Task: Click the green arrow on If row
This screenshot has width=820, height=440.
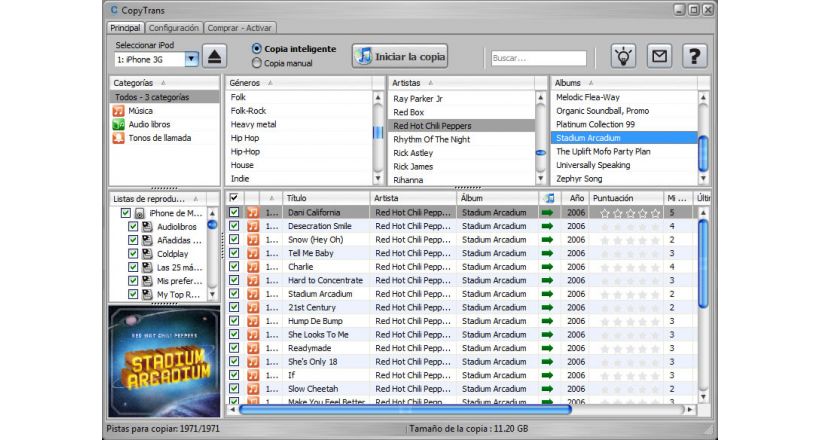Action: [548, 375]
